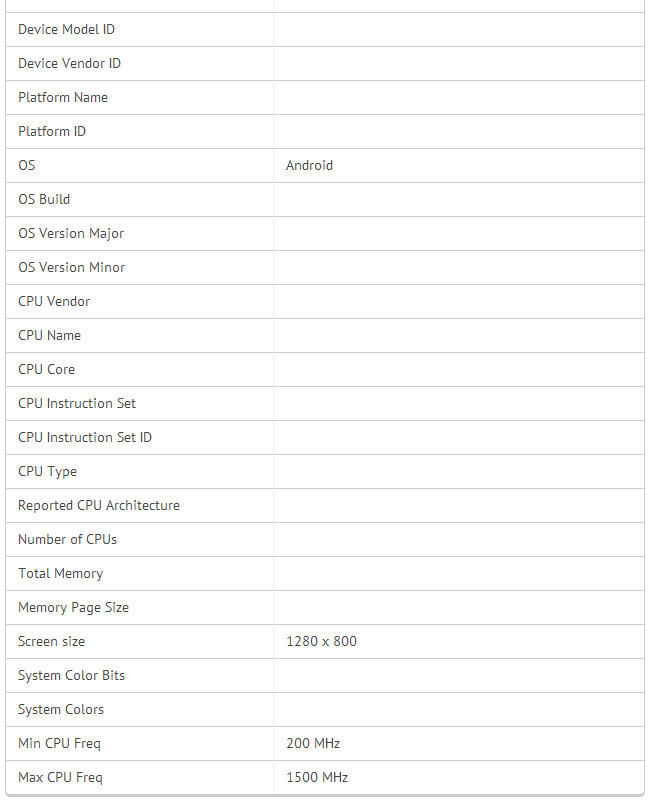Image resolution: width=650 pixels, height=800 pixels.
Task: Select the Number of CPUs label
Action: tap(67, 540)
